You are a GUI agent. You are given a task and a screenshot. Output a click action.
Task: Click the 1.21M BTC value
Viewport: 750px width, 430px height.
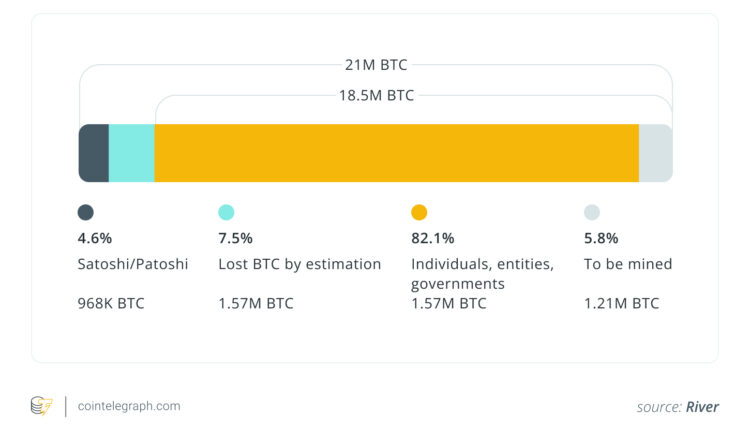(x=621, y=302)
